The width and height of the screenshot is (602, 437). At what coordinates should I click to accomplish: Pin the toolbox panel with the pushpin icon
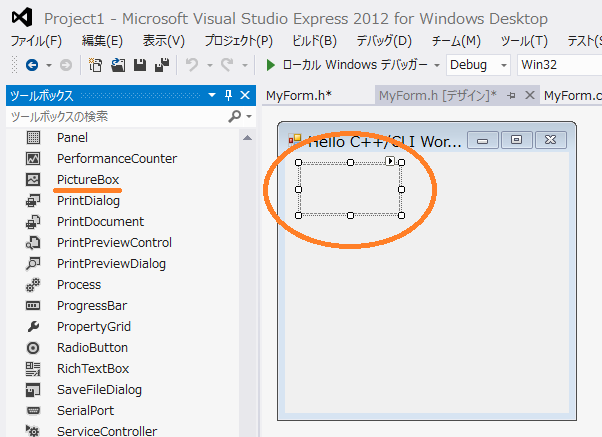point(228,95)
